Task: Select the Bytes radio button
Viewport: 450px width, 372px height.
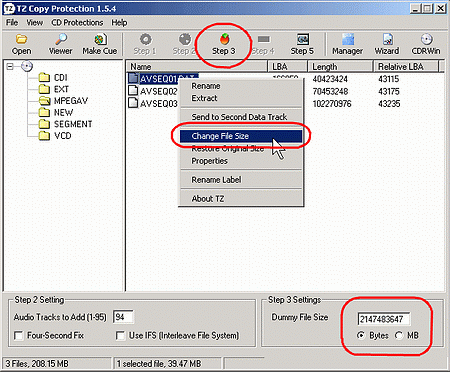Action: point(361,335)
